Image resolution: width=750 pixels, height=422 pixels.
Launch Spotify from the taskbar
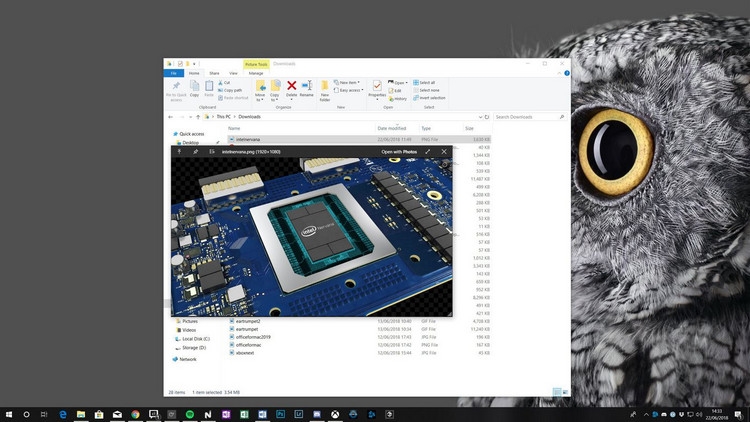click(190, 414)
